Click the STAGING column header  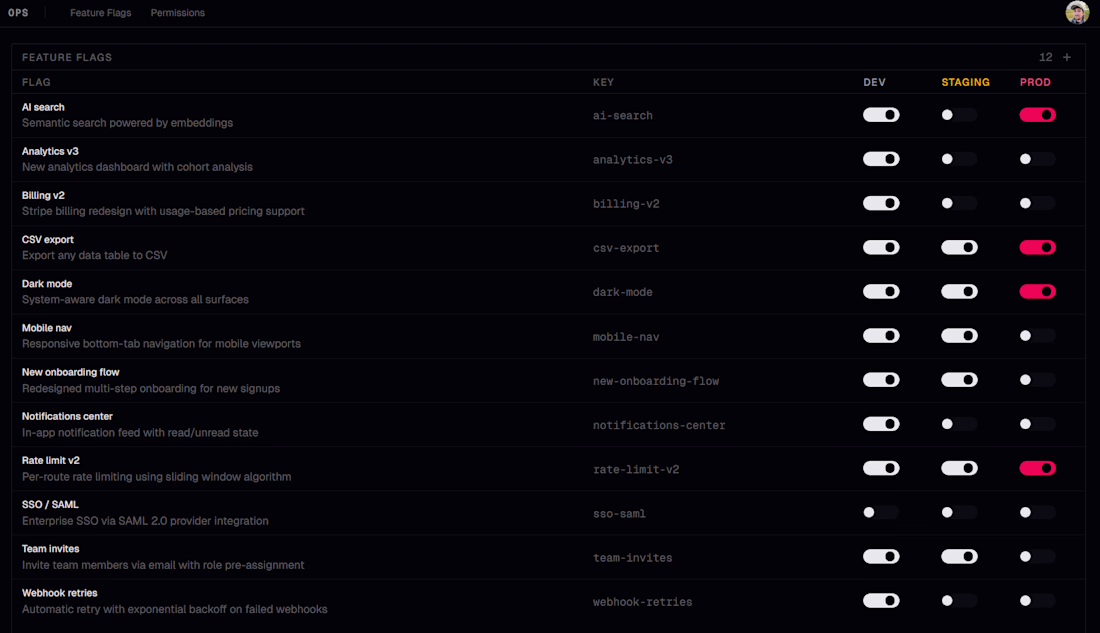point(965,82)
